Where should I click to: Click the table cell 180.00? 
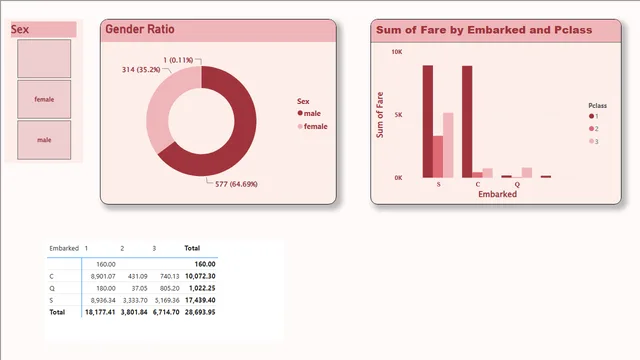click(x=106, y=288)
